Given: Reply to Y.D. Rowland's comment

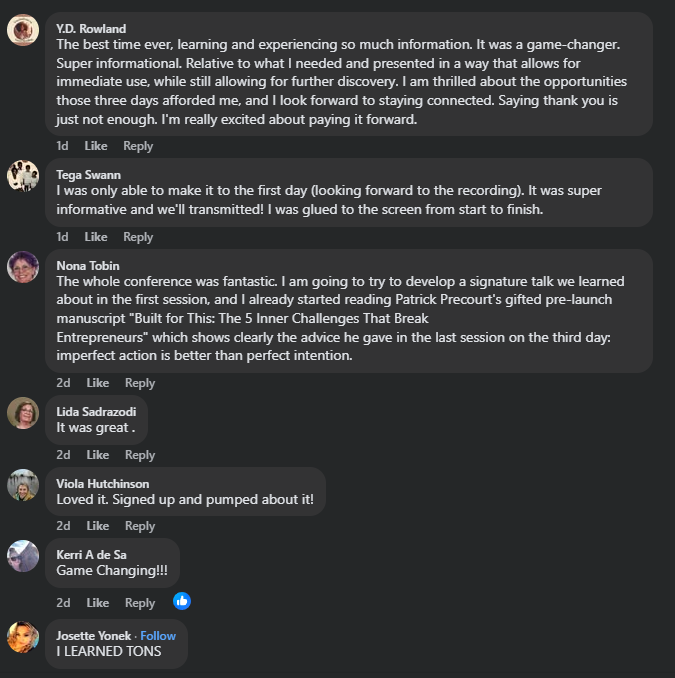Looking at the screenshot, I should click(x=138, y=146).
